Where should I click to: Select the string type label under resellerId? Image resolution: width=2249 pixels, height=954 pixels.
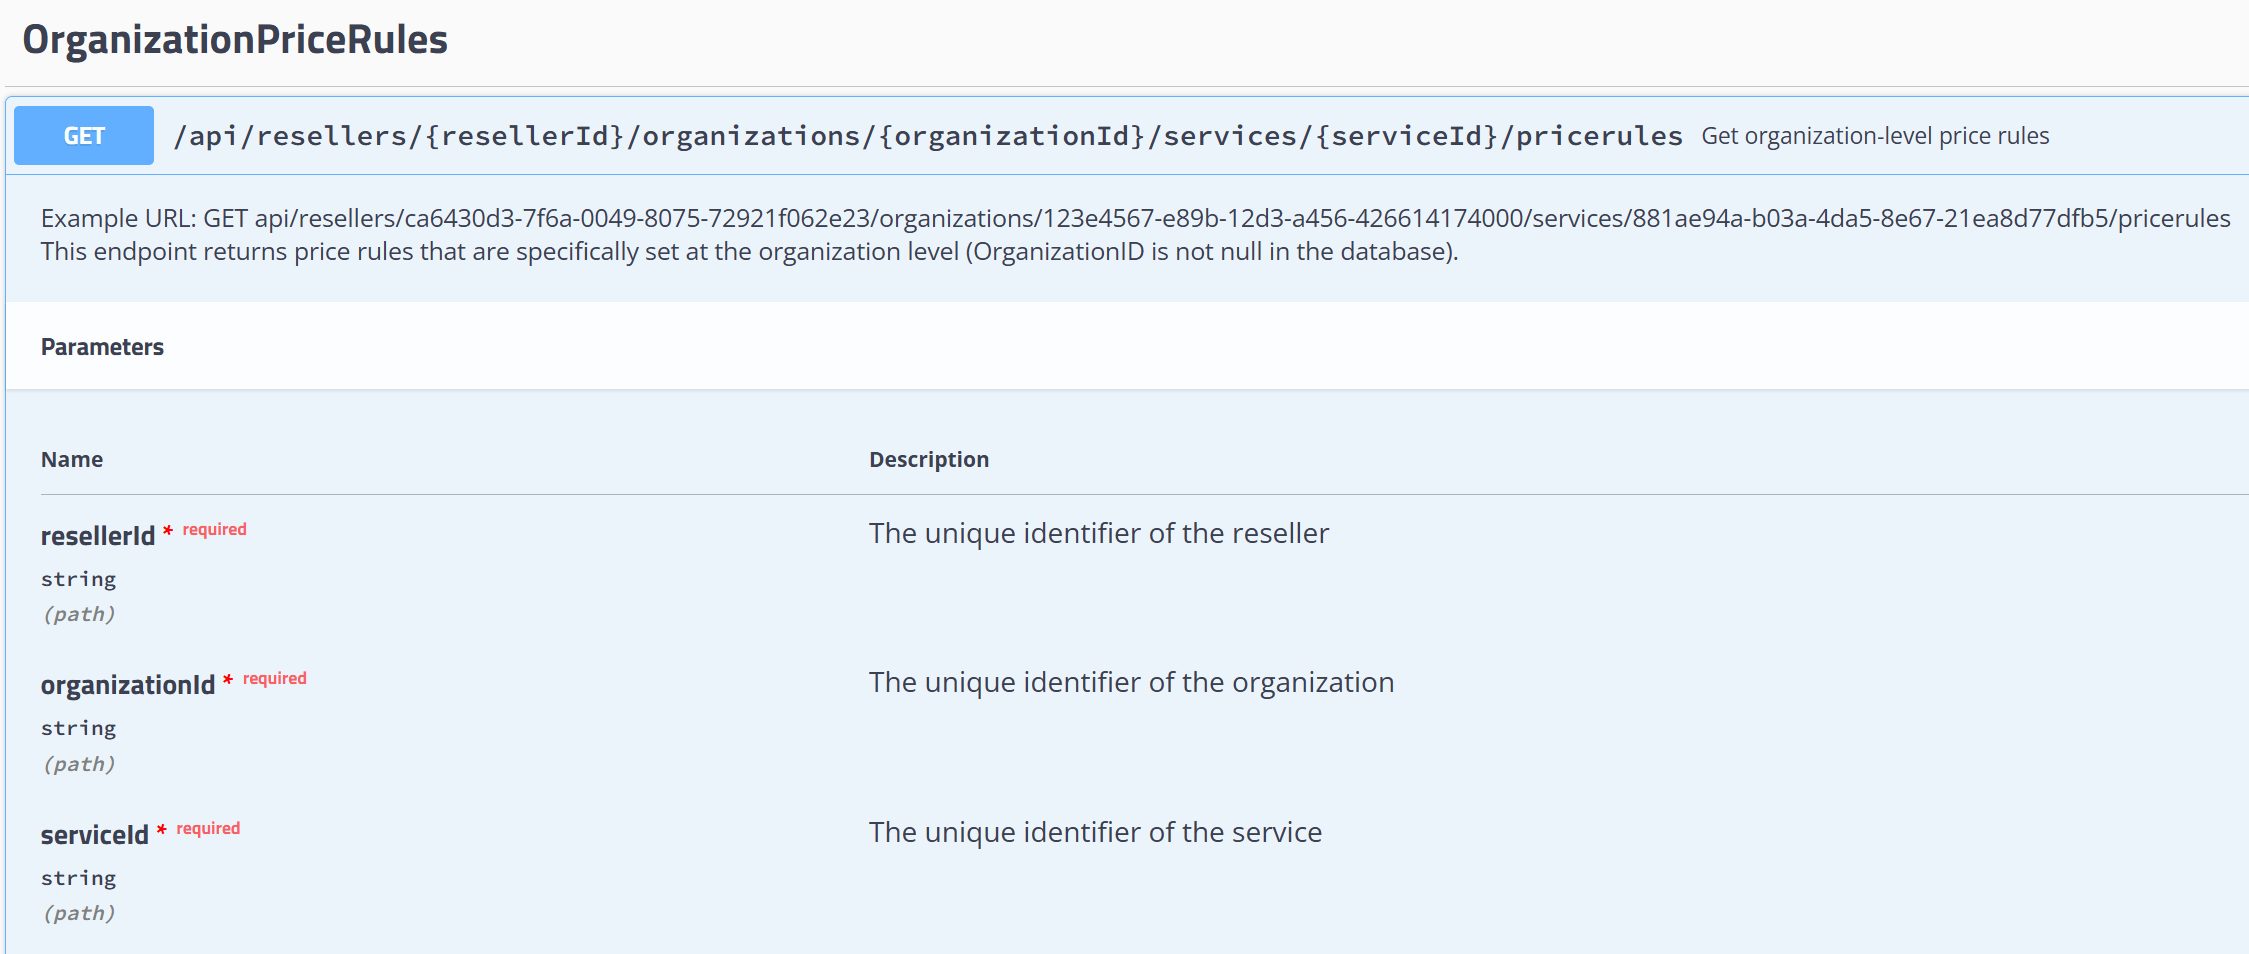coord(78,578)
